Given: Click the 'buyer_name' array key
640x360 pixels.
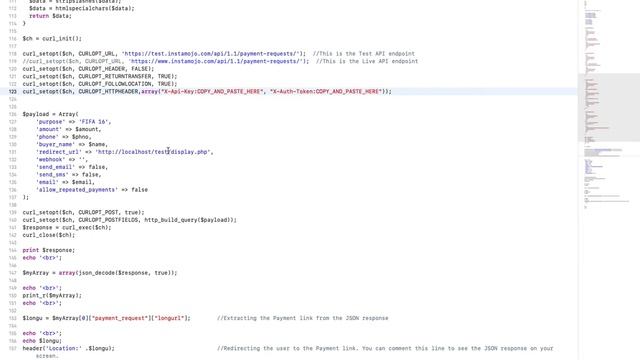Looking at the screenshot, I should (x=56, y=144).
